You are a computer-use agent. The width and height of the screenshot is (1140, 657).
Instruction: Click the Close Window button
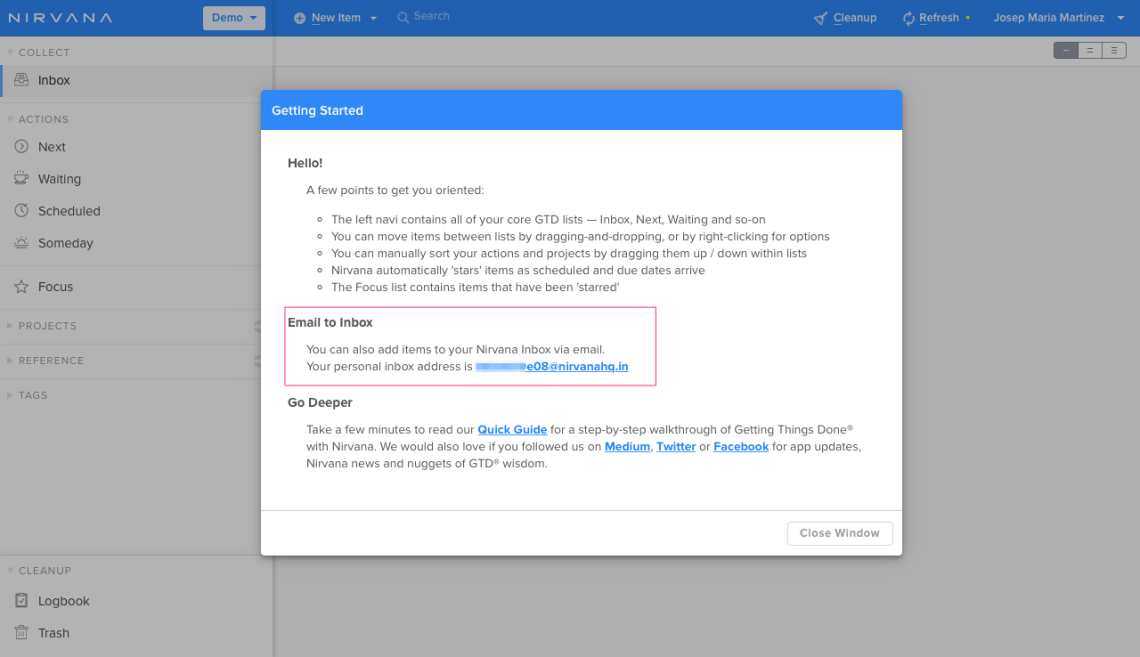(x=840, y=533)
